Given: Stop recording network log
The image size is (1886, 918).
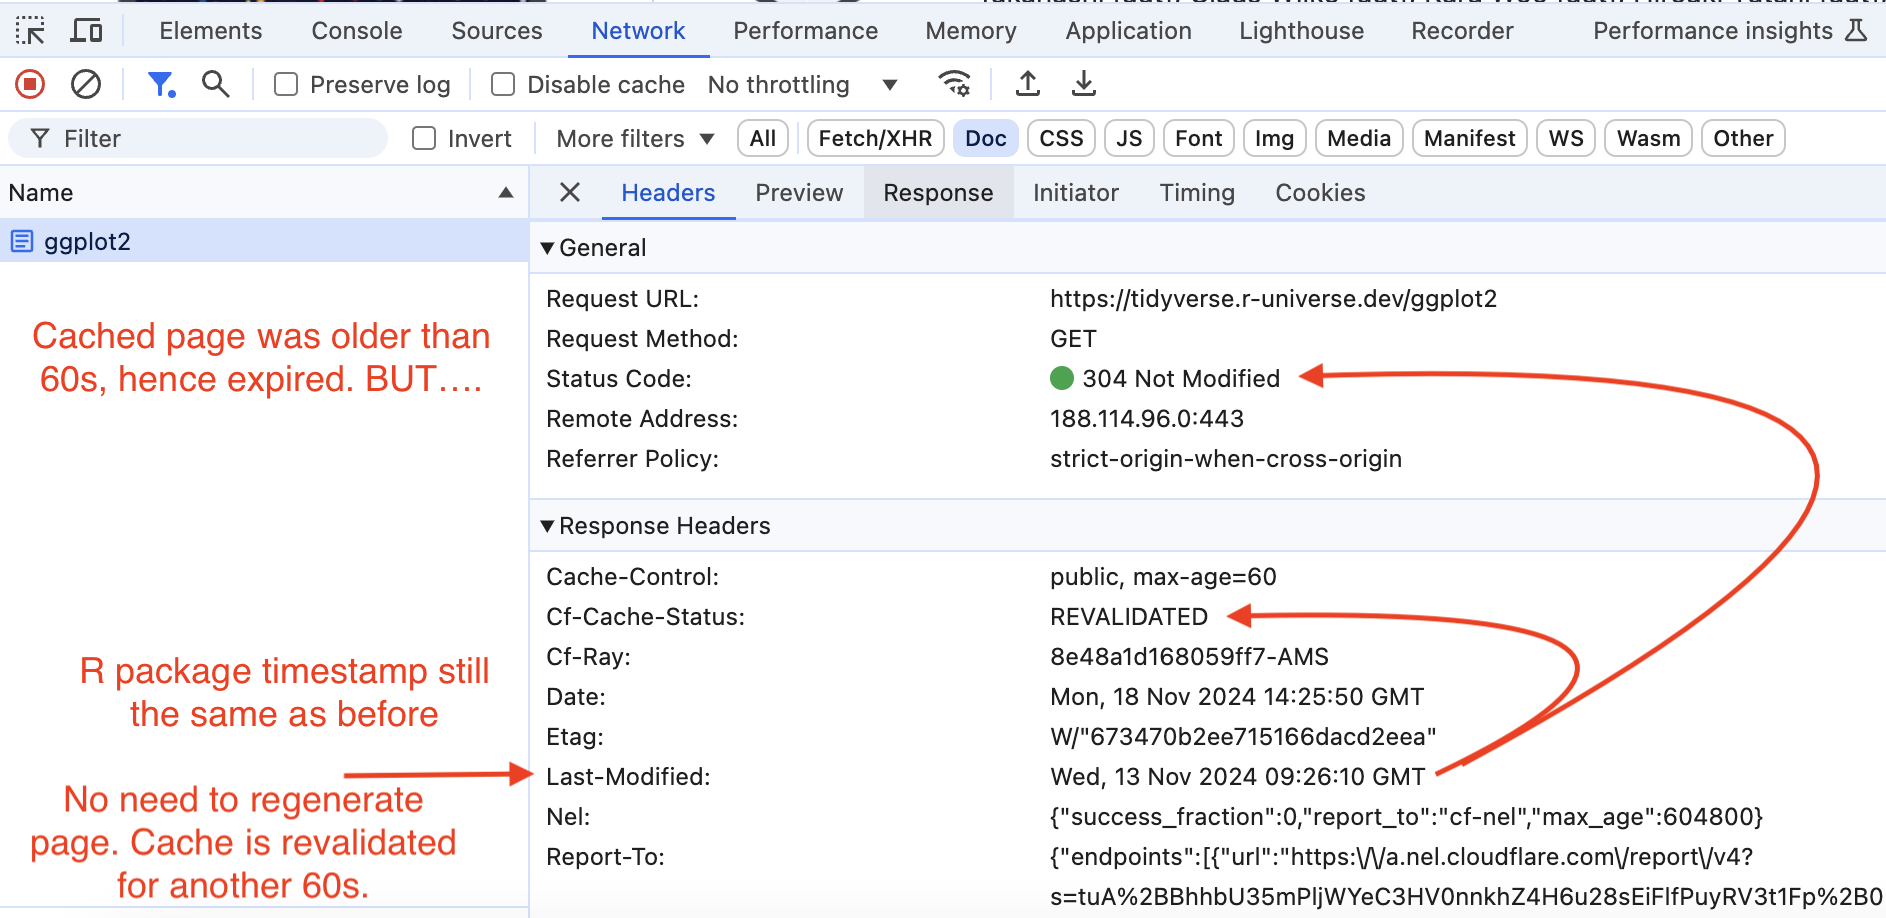Looking at the screenshot, I should pos(30,85).
